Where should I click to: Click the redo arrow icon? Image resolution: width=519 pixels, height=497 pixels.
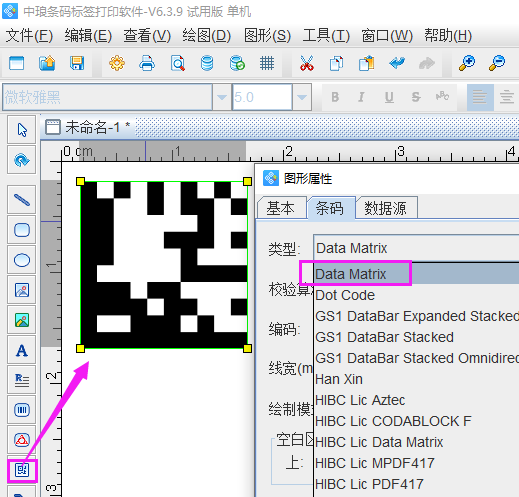click(x=427, y=63)
